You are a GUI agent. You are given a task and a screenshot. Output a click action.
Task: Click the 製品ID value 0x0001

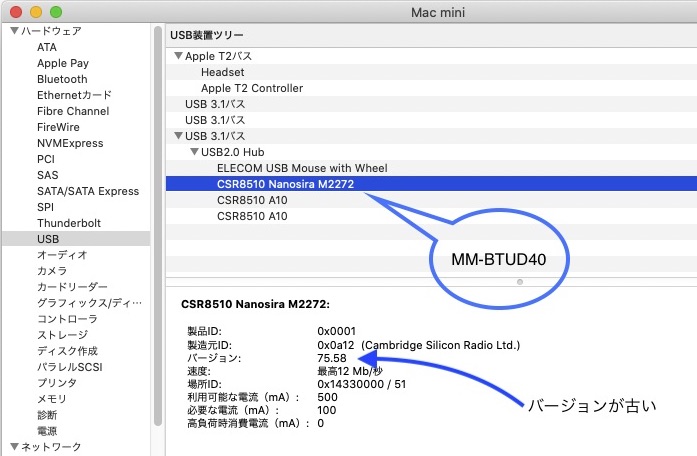point(336,332)
